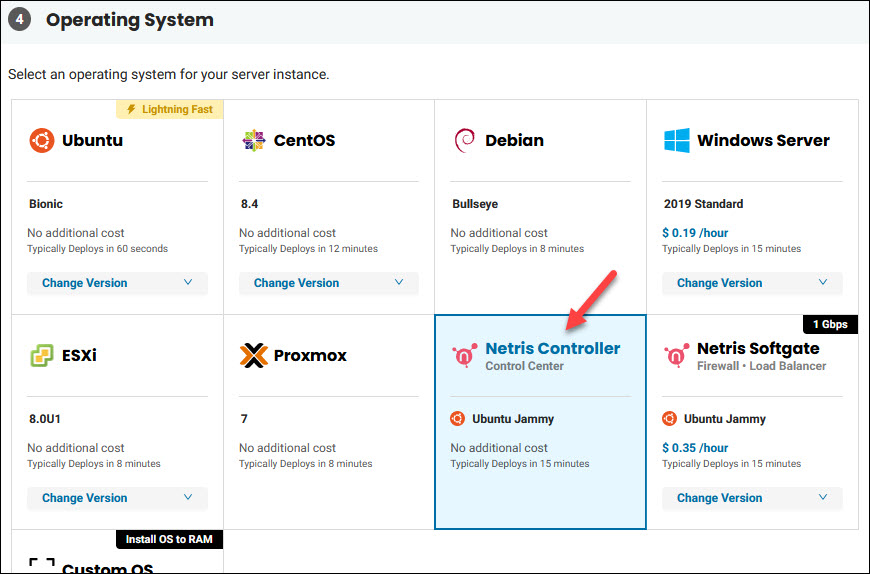The image size is (870, 574).
Task: Click the Proxmox version 7 label
Action: [244, 419]
